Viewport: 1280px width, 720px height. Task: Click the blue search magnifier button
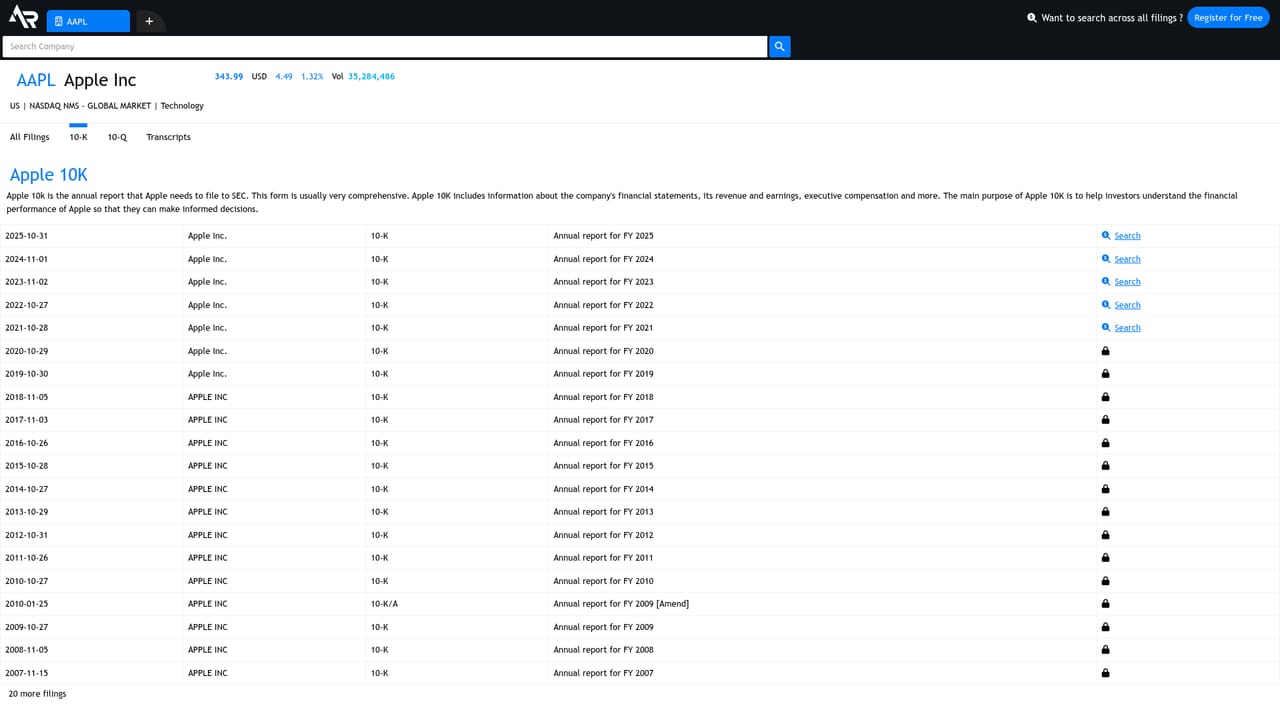pos(780,46)
